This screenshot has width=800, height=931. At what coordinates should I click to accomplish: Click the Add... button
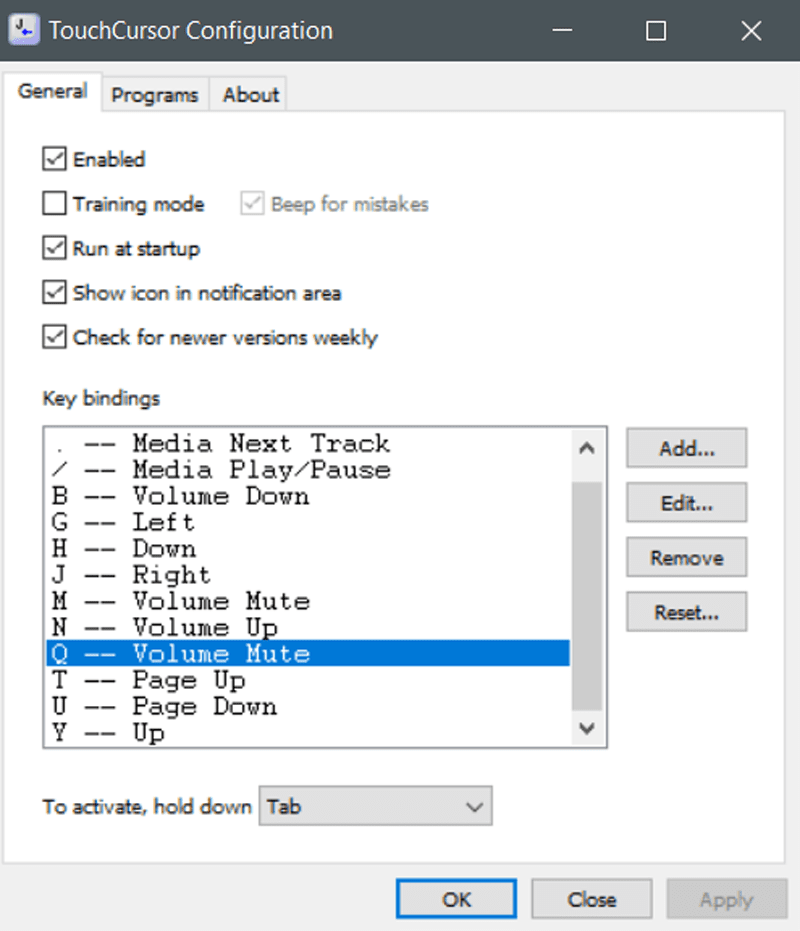pyautogui.click(x=687, y=448)
